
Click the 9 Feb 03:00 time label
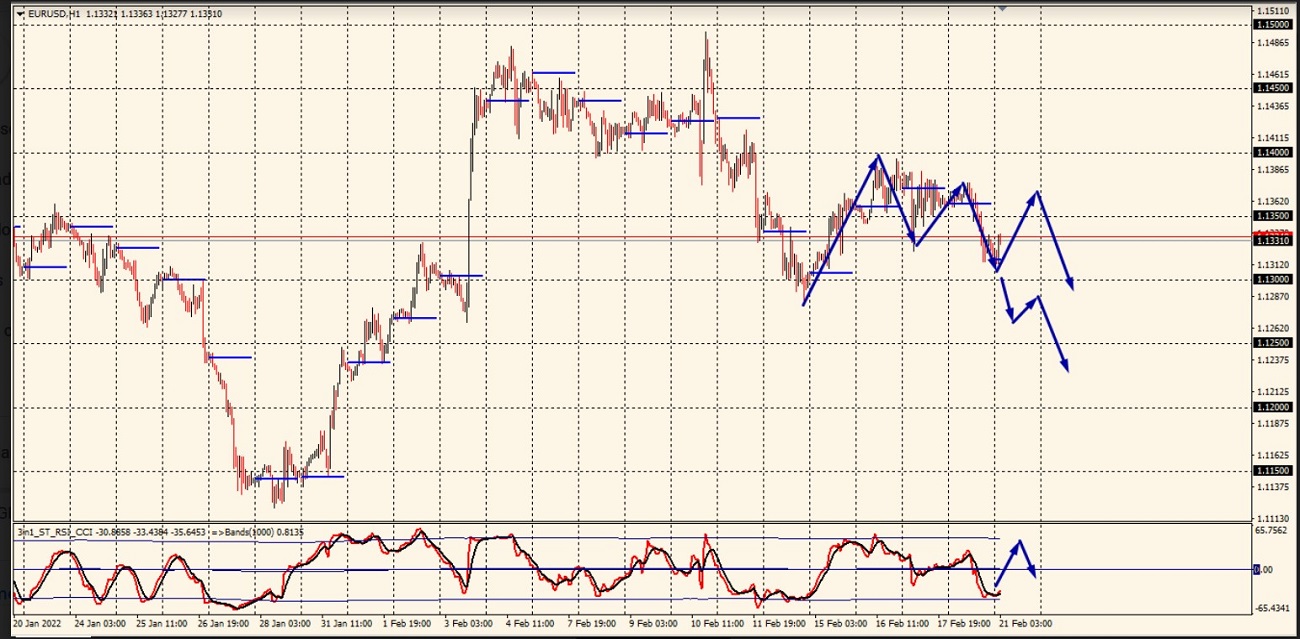[654, 623]
